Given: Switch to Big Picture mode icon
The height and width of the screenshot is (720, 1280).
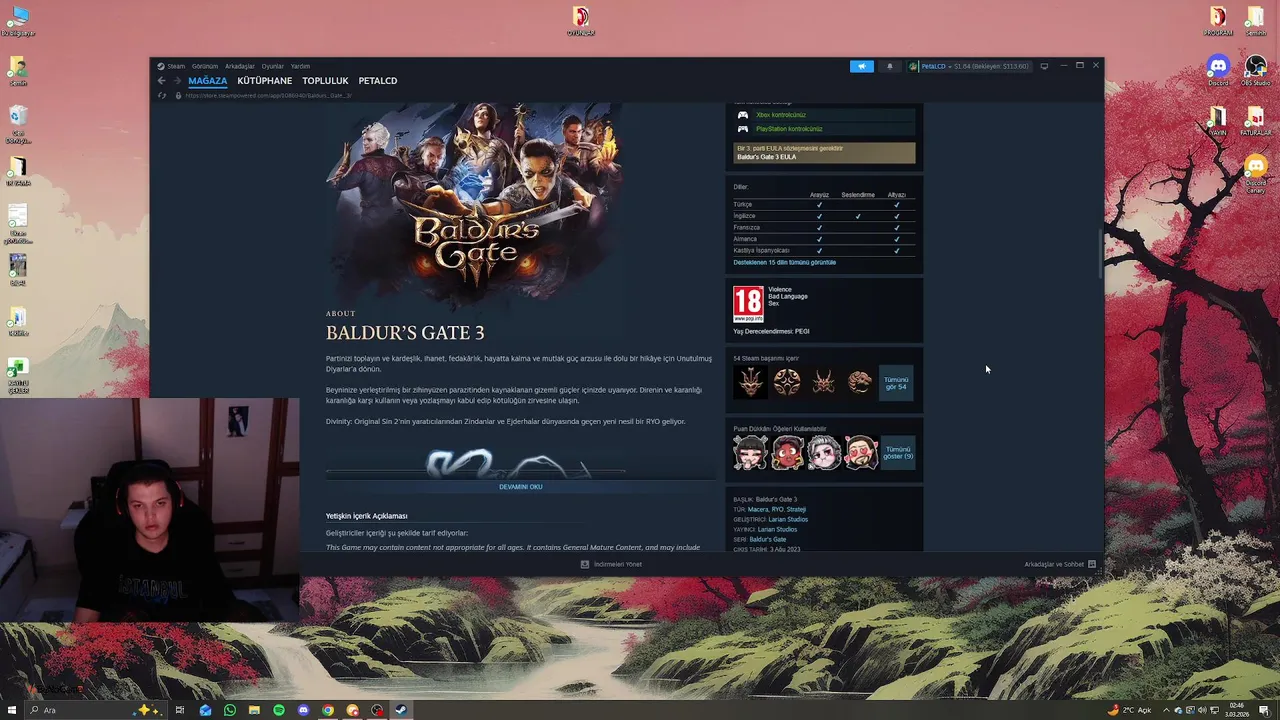Looking at the screenshot, I should (1044, 66).
